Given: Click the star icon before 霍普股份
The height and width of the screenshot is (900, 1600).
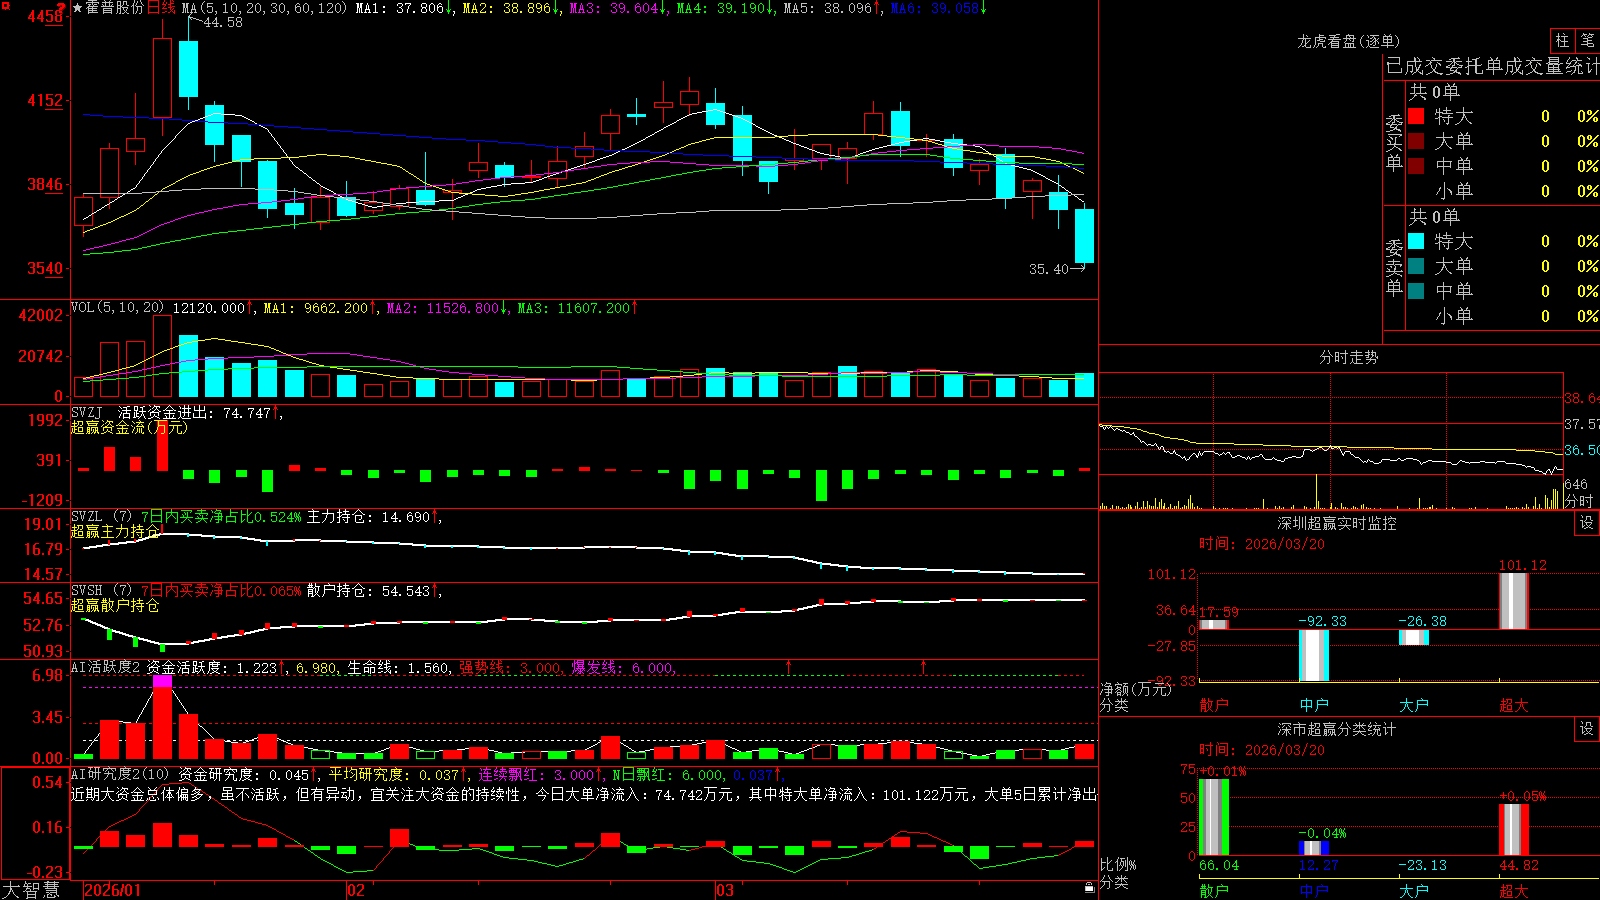Looking at the screenshot, I should click(x=77, y=8).
